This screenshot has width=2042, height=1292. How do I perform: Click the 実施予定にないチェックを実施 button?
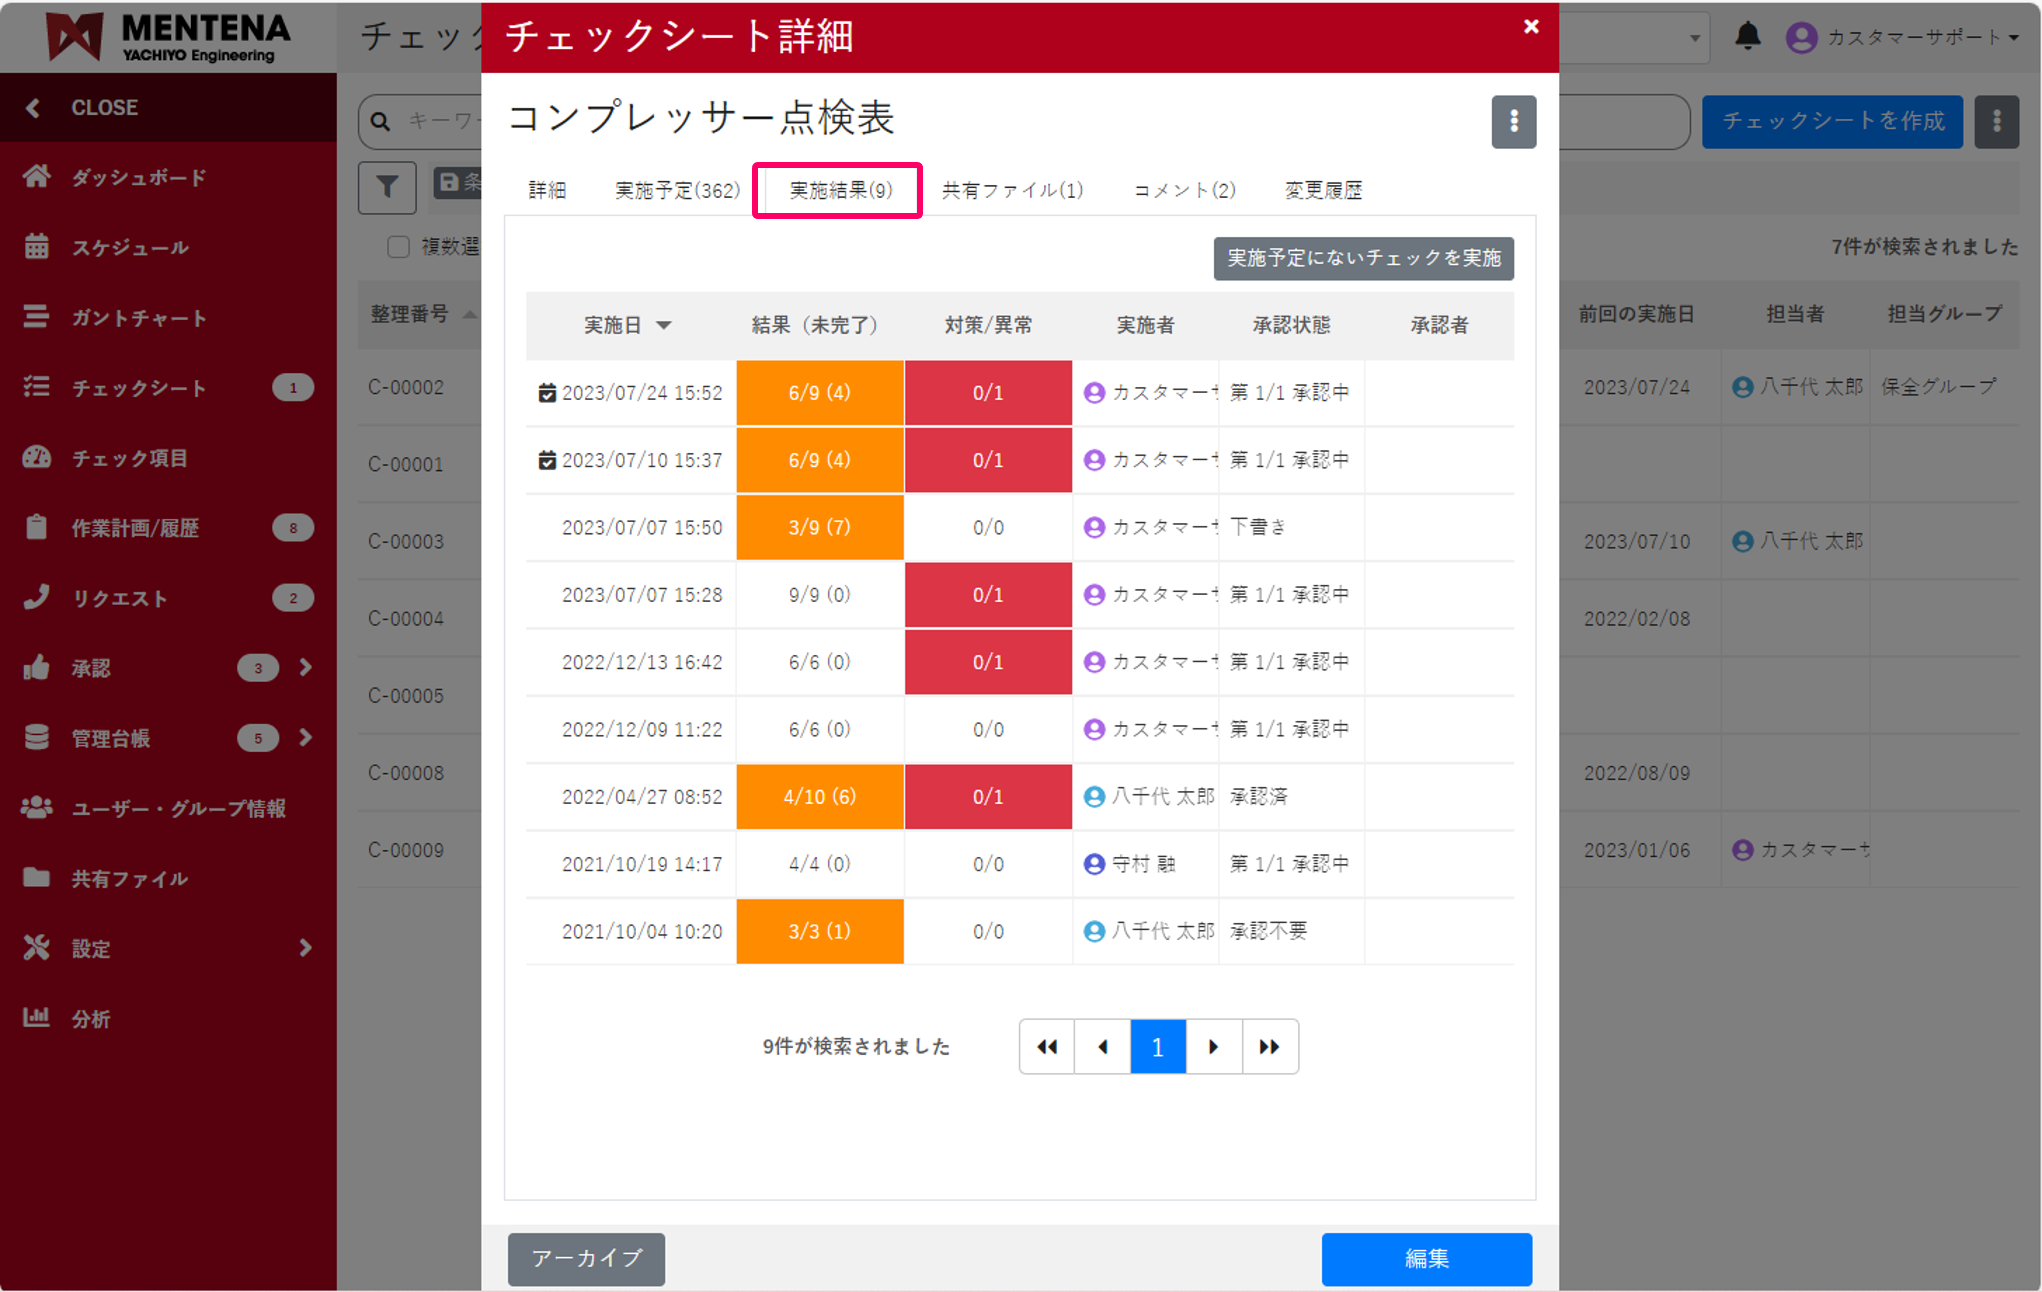click(1363, 258)
